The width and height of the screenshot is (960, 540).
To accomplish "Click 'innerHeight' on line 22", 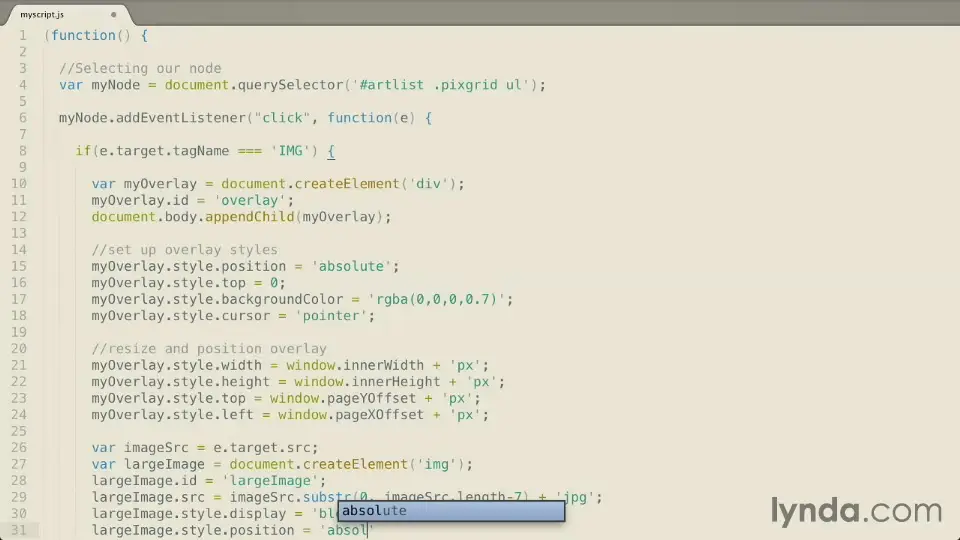I will (396, 382).
